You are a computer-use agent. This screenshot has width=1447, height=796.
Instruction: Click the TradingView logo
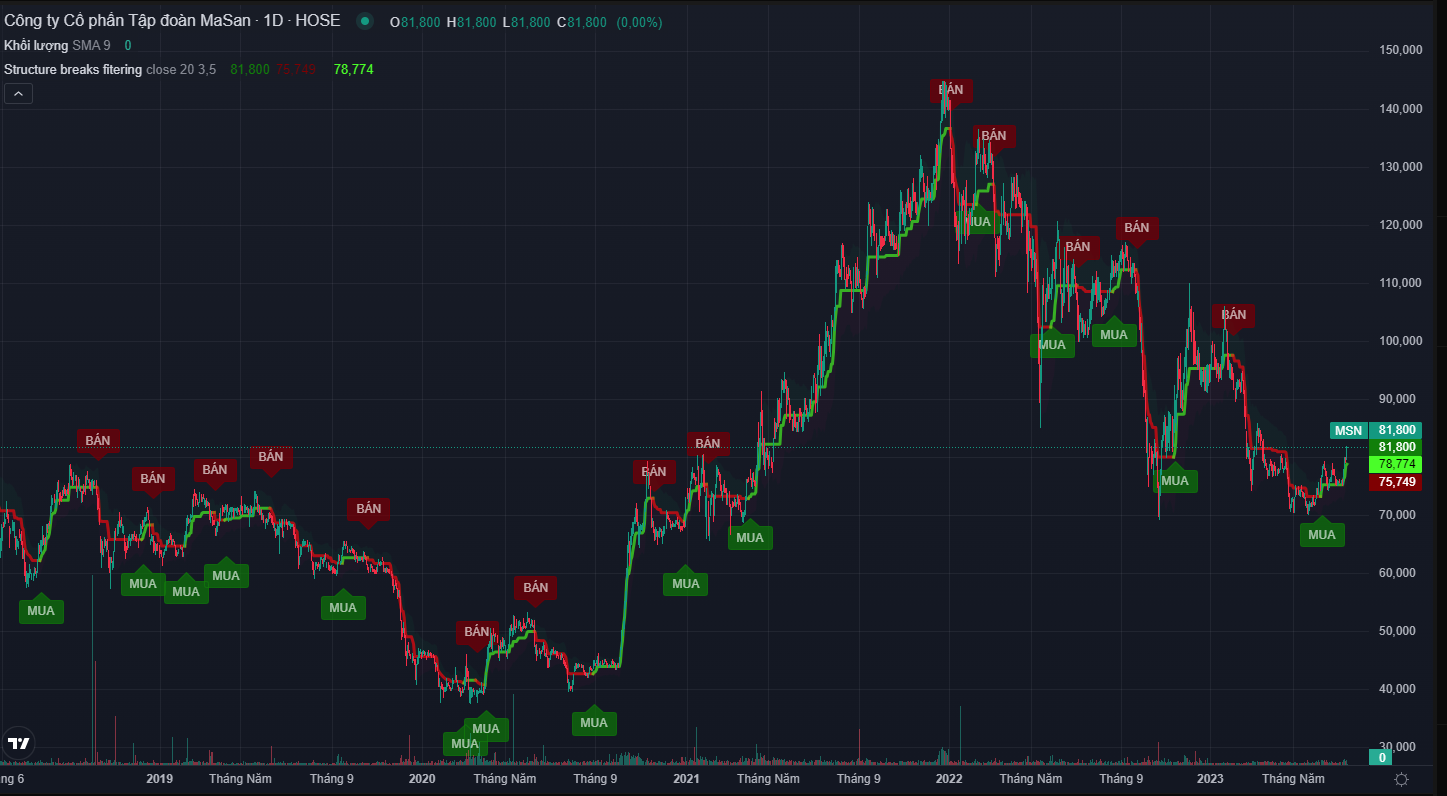tap(18, 743)
